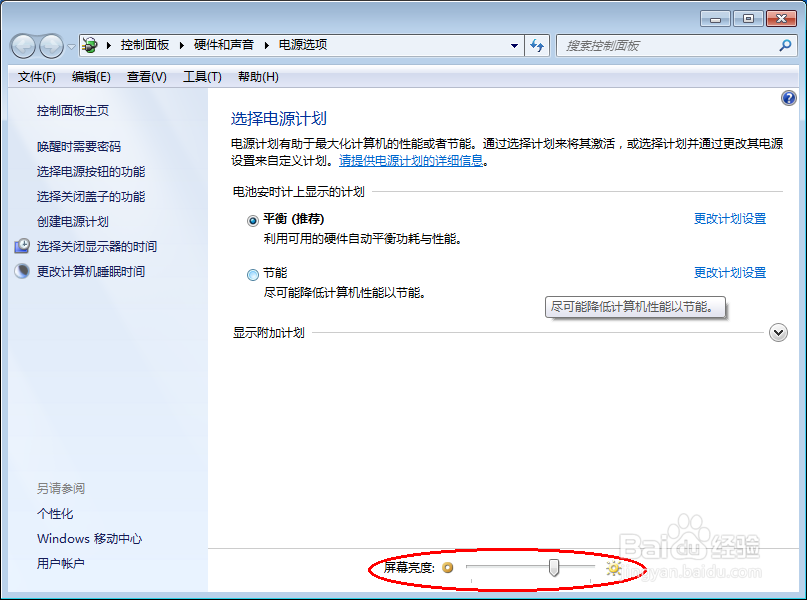Click 控制面板 in the address breadcrumb
Screen dimensions: 807x600
tap(145, 45)
